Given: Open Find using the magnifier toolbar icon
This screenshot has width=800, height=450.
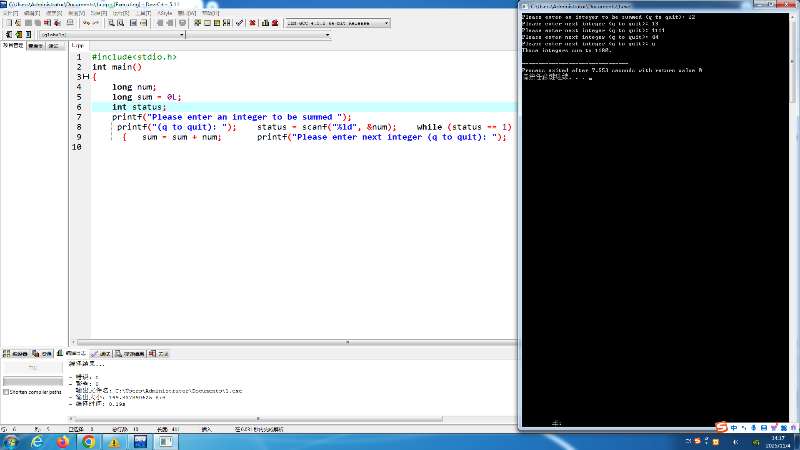Looking at the screenshot, I should pyautogui.click(x=111, y=23).
